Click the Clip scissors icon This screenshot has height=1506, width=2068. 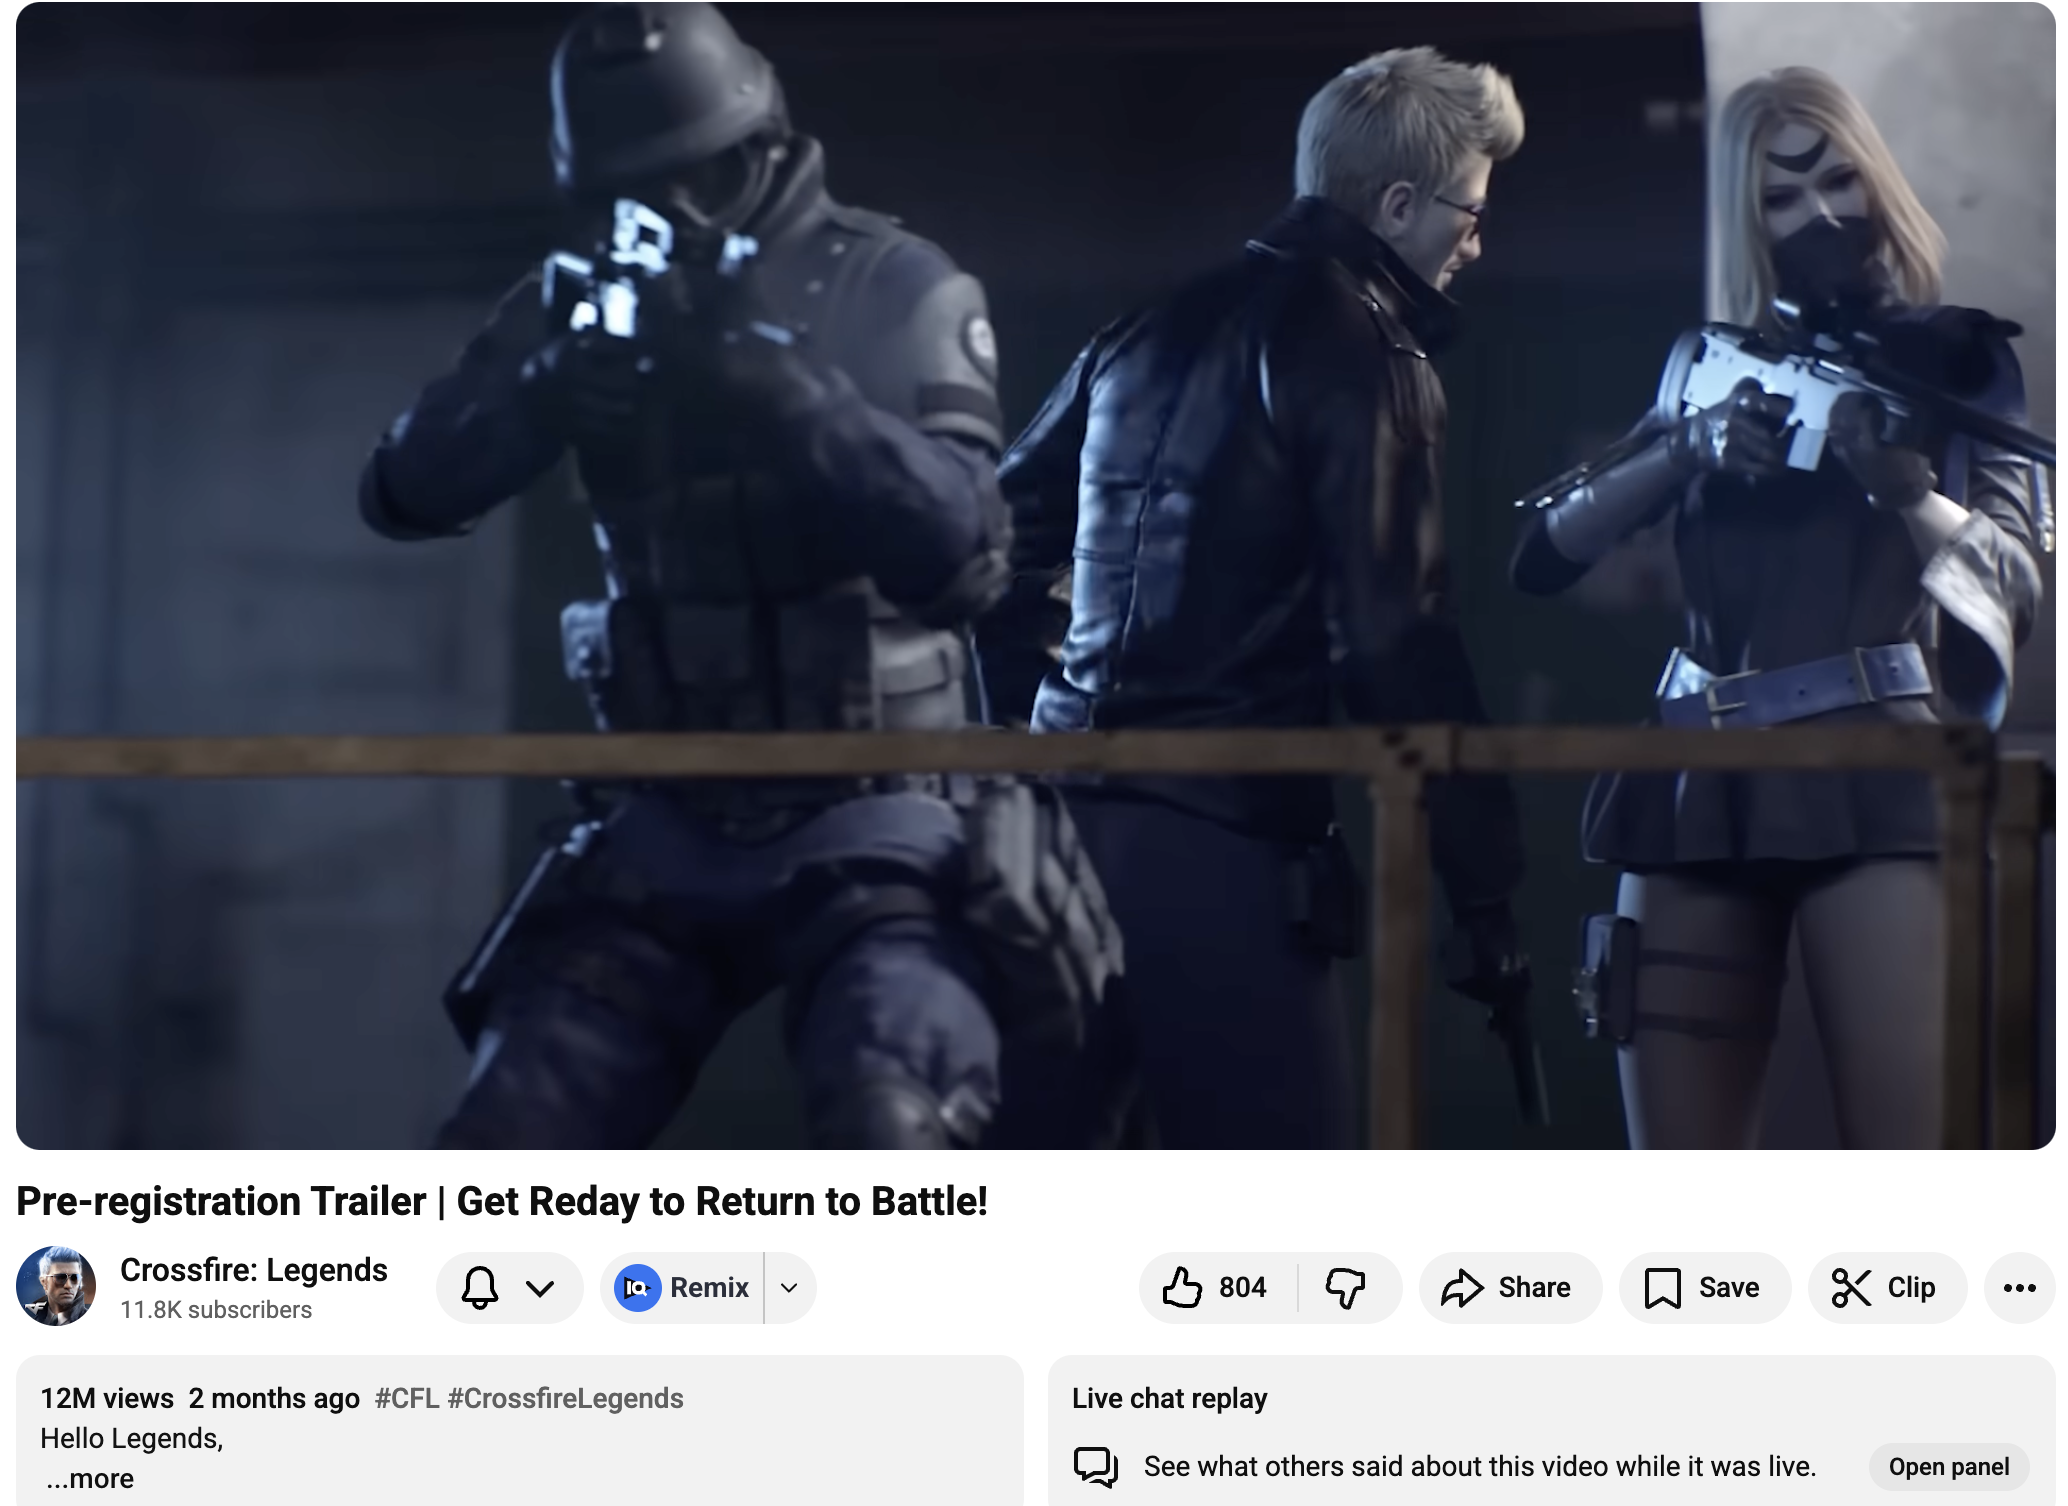[x=1851, y=1287]
